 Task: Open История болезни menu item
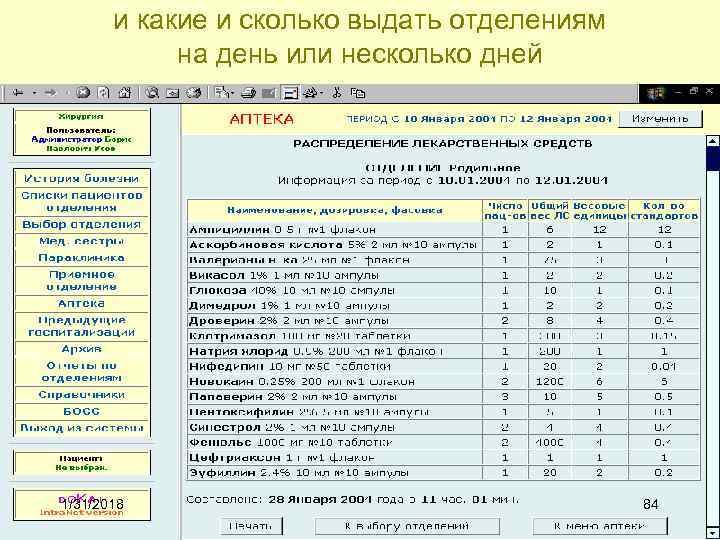tap(81, 179)
